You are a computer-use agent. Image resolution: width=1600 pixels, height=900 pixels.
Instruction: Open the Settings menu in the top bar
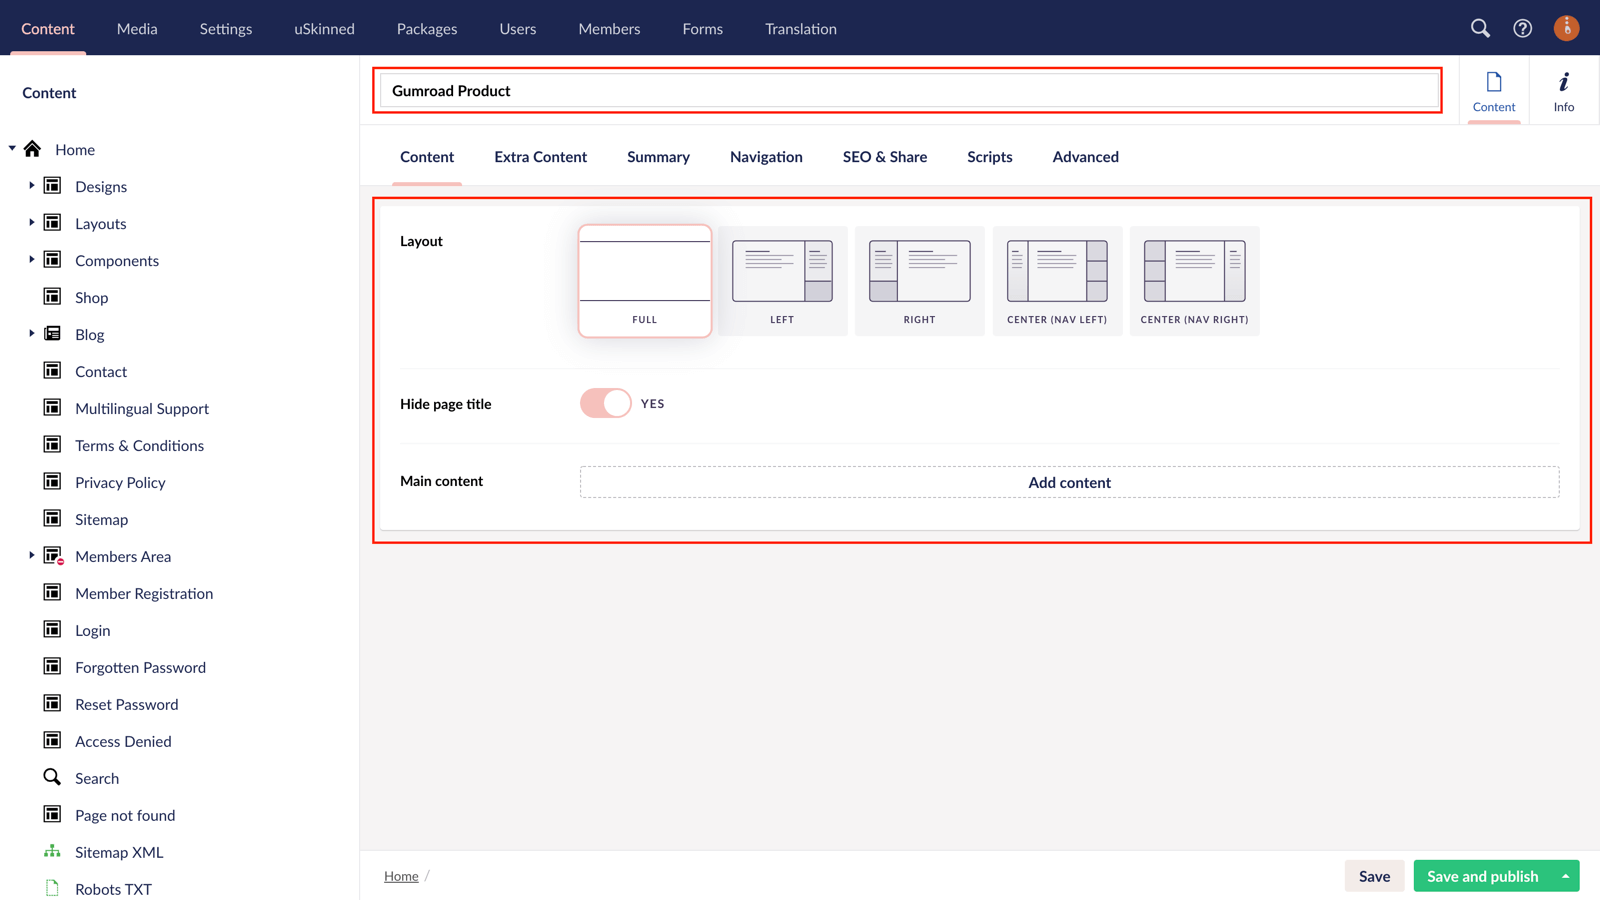coord(225,28)
